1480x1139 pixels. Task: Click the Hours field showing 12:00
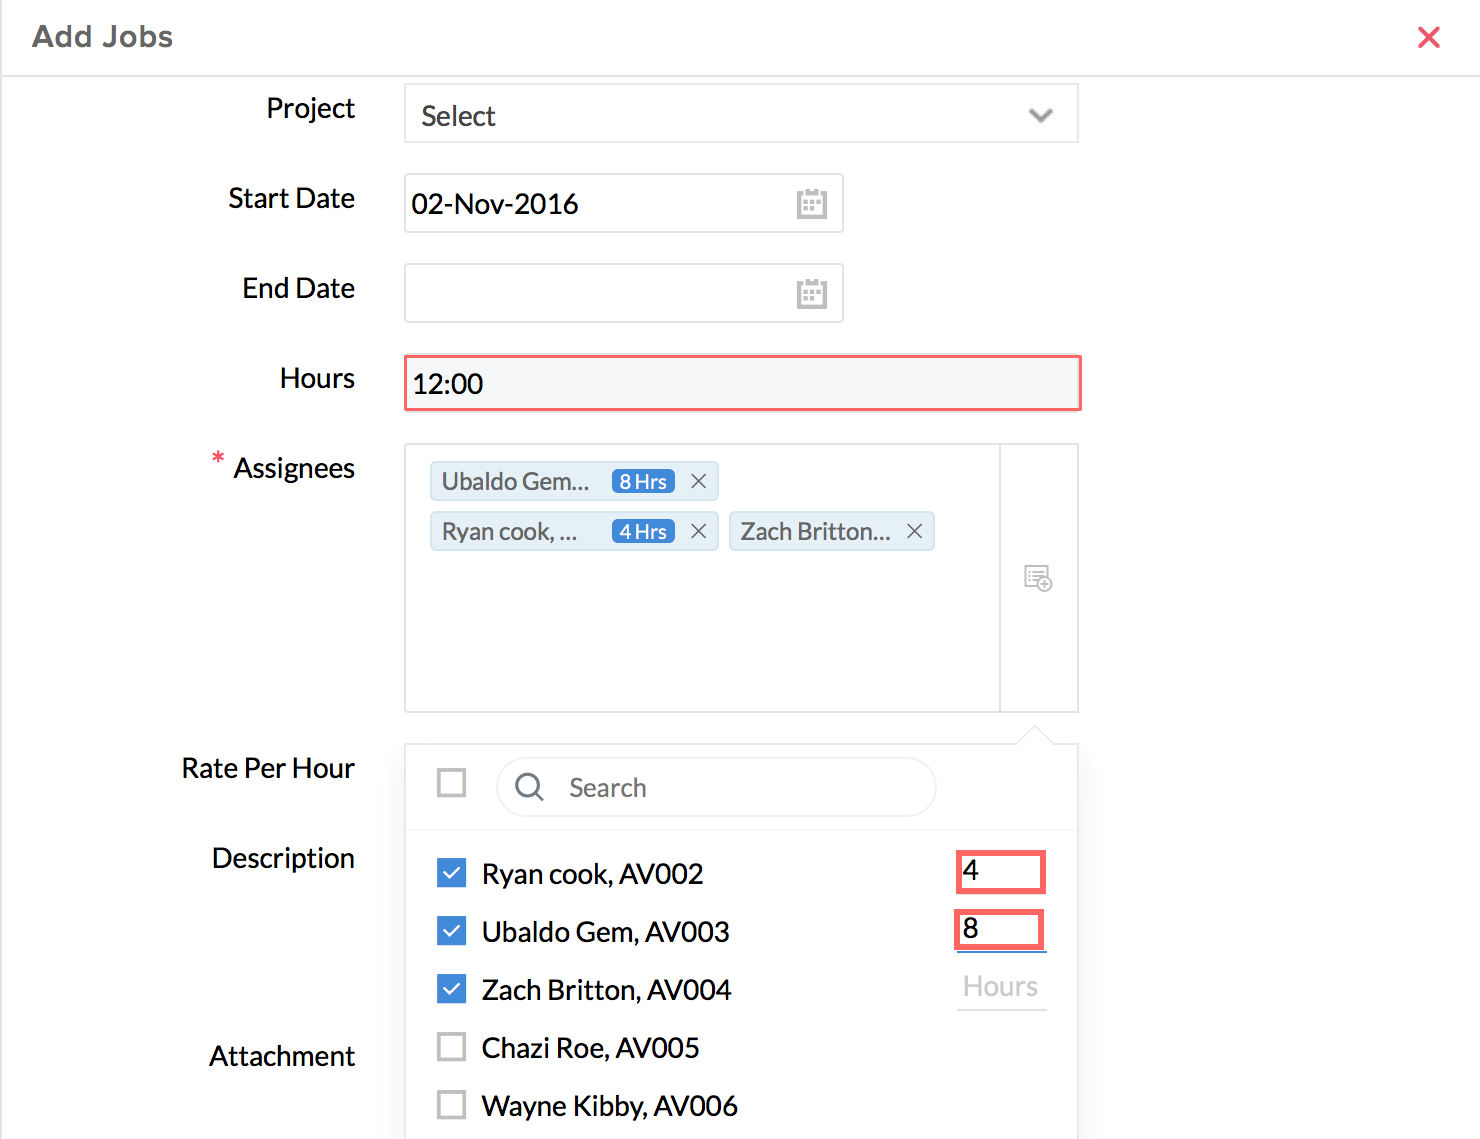click(x=741, y=384)
